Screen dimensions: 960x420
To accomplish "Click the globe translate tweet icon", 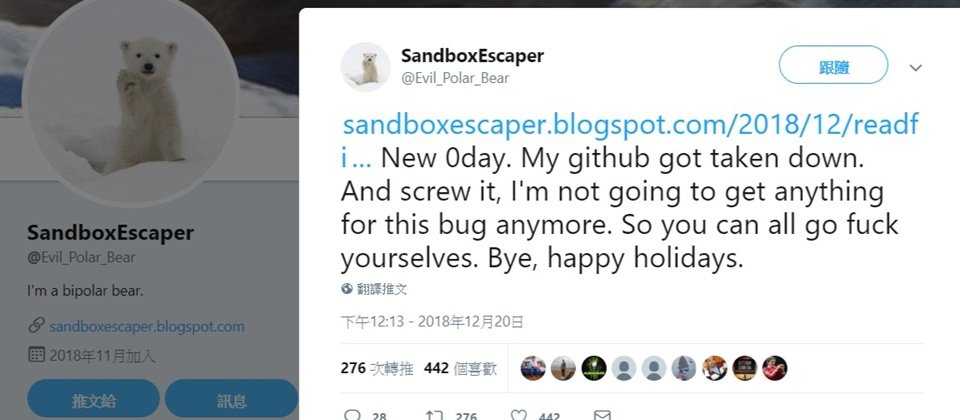I will (x=347, y=289).
